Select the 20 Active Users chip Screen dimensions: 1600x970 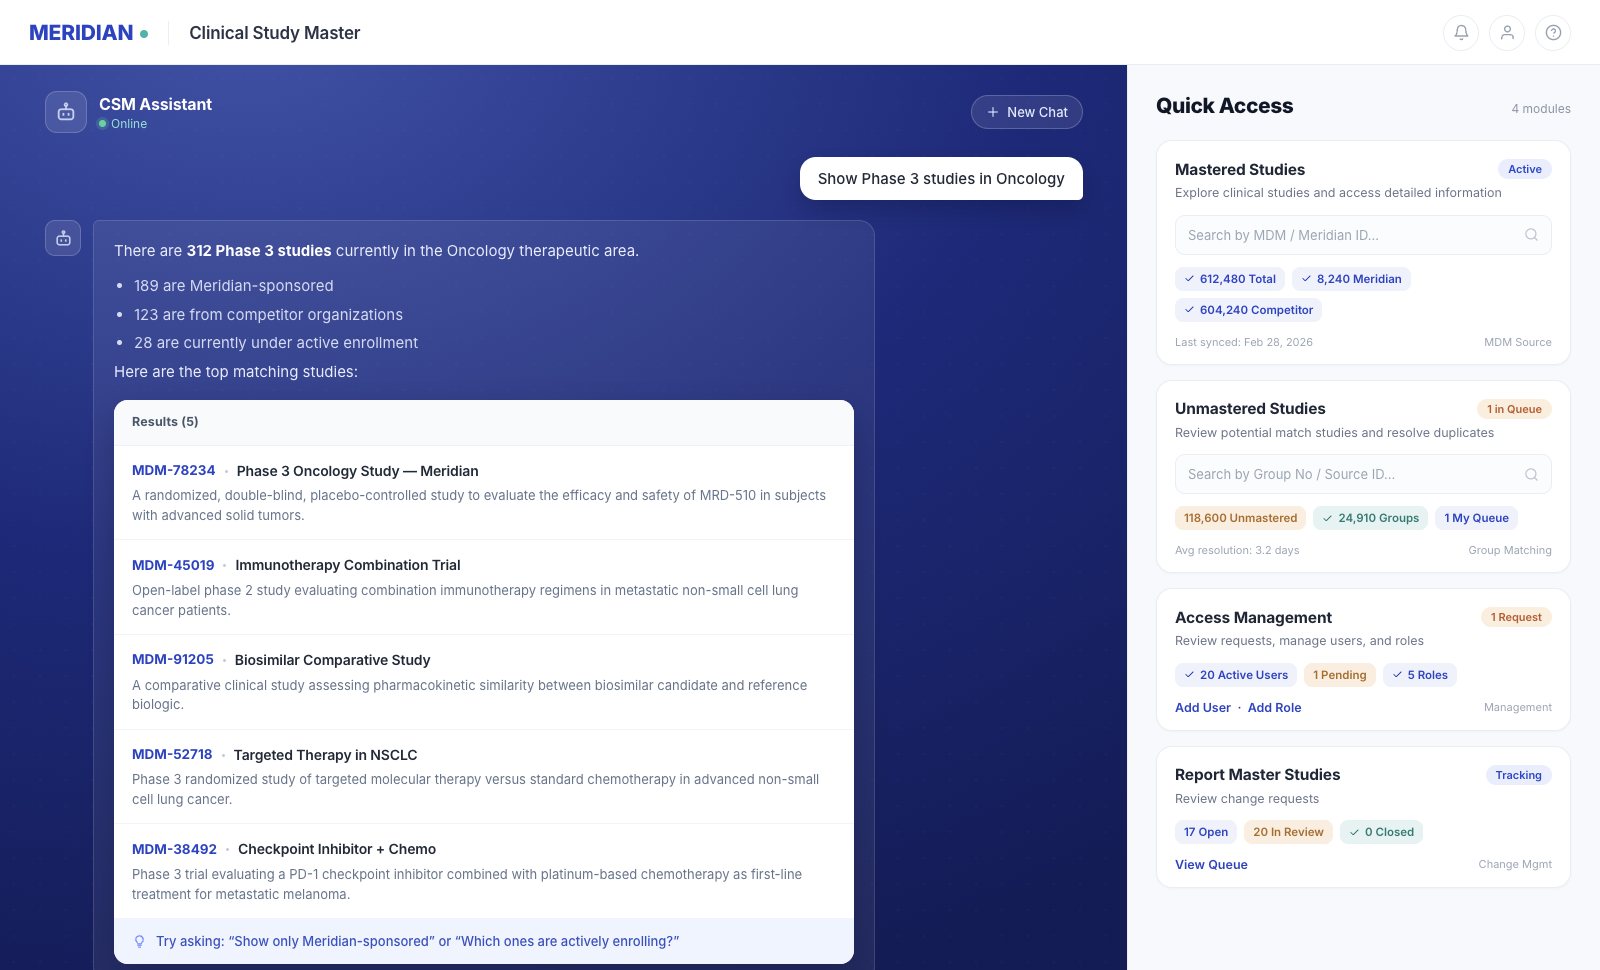coord(1236,675)
